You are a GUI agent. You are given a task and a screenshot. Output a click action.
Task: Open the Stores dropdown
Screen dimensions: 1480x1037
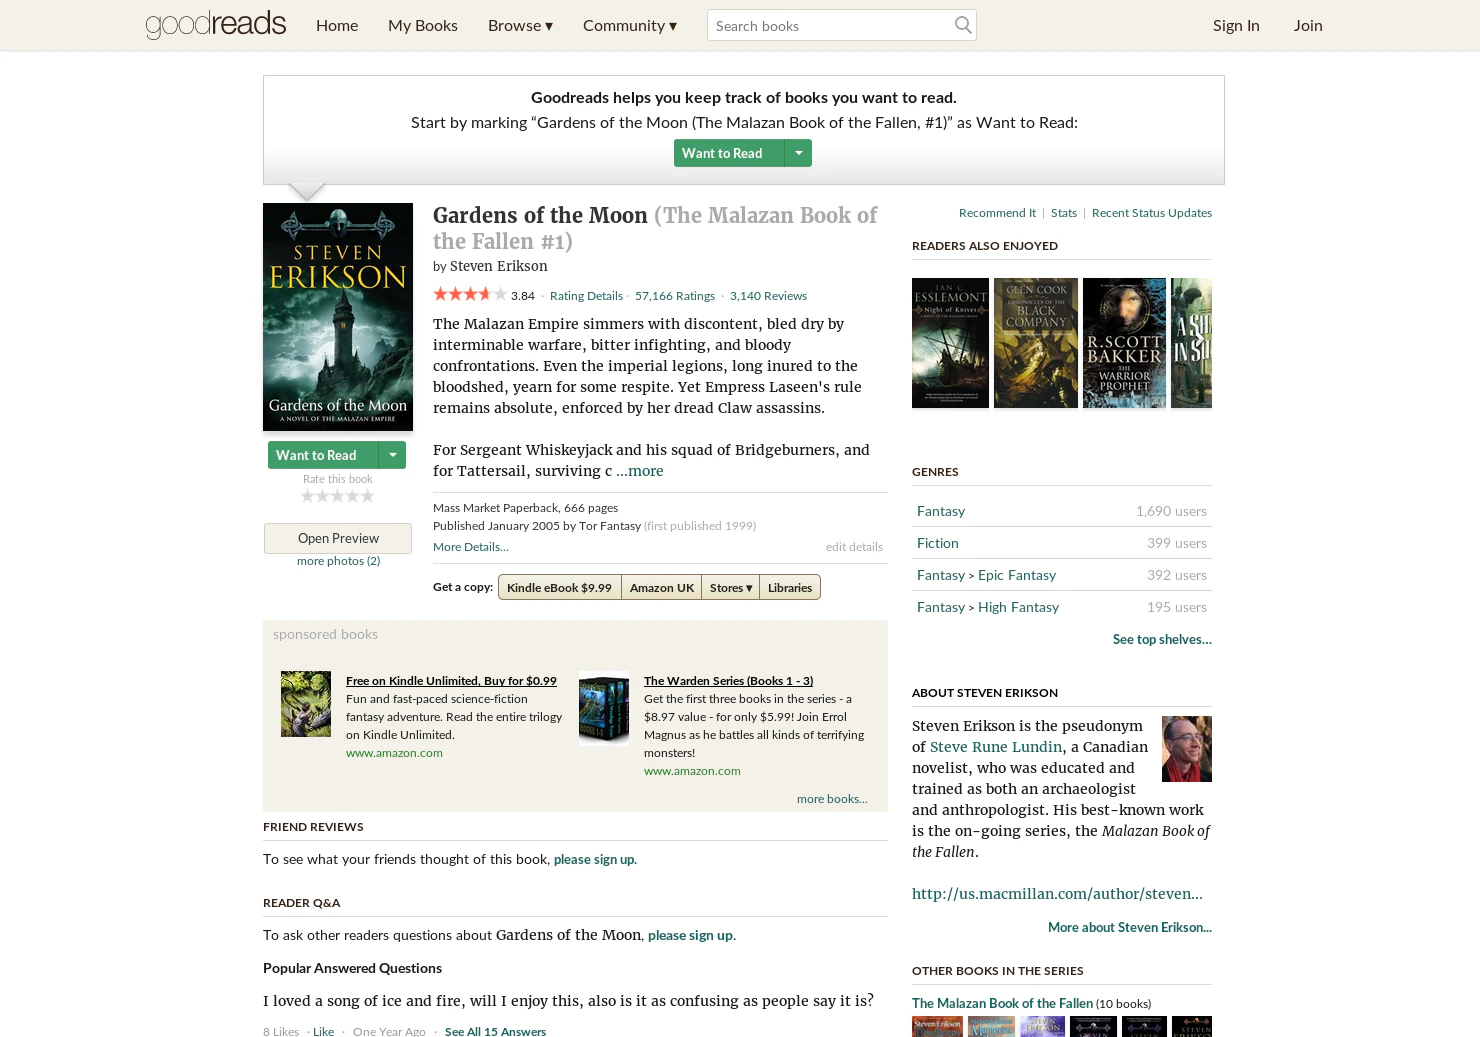731,587
